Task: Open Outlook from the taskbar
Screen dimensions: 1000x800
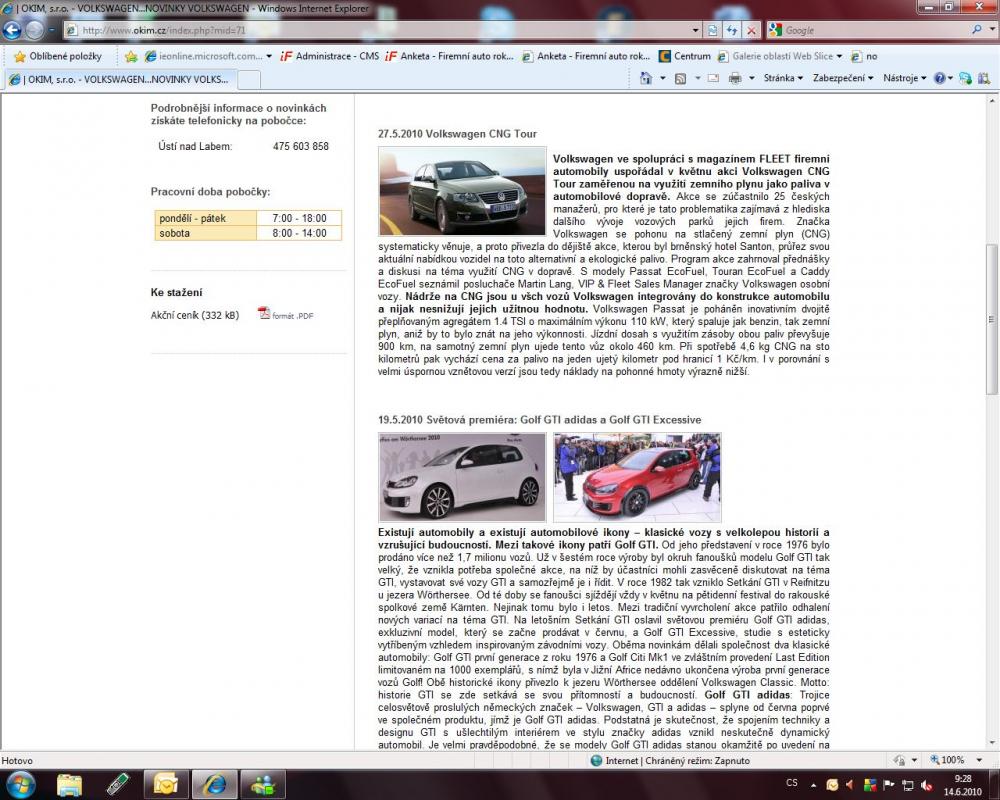Action: (166, 784)
